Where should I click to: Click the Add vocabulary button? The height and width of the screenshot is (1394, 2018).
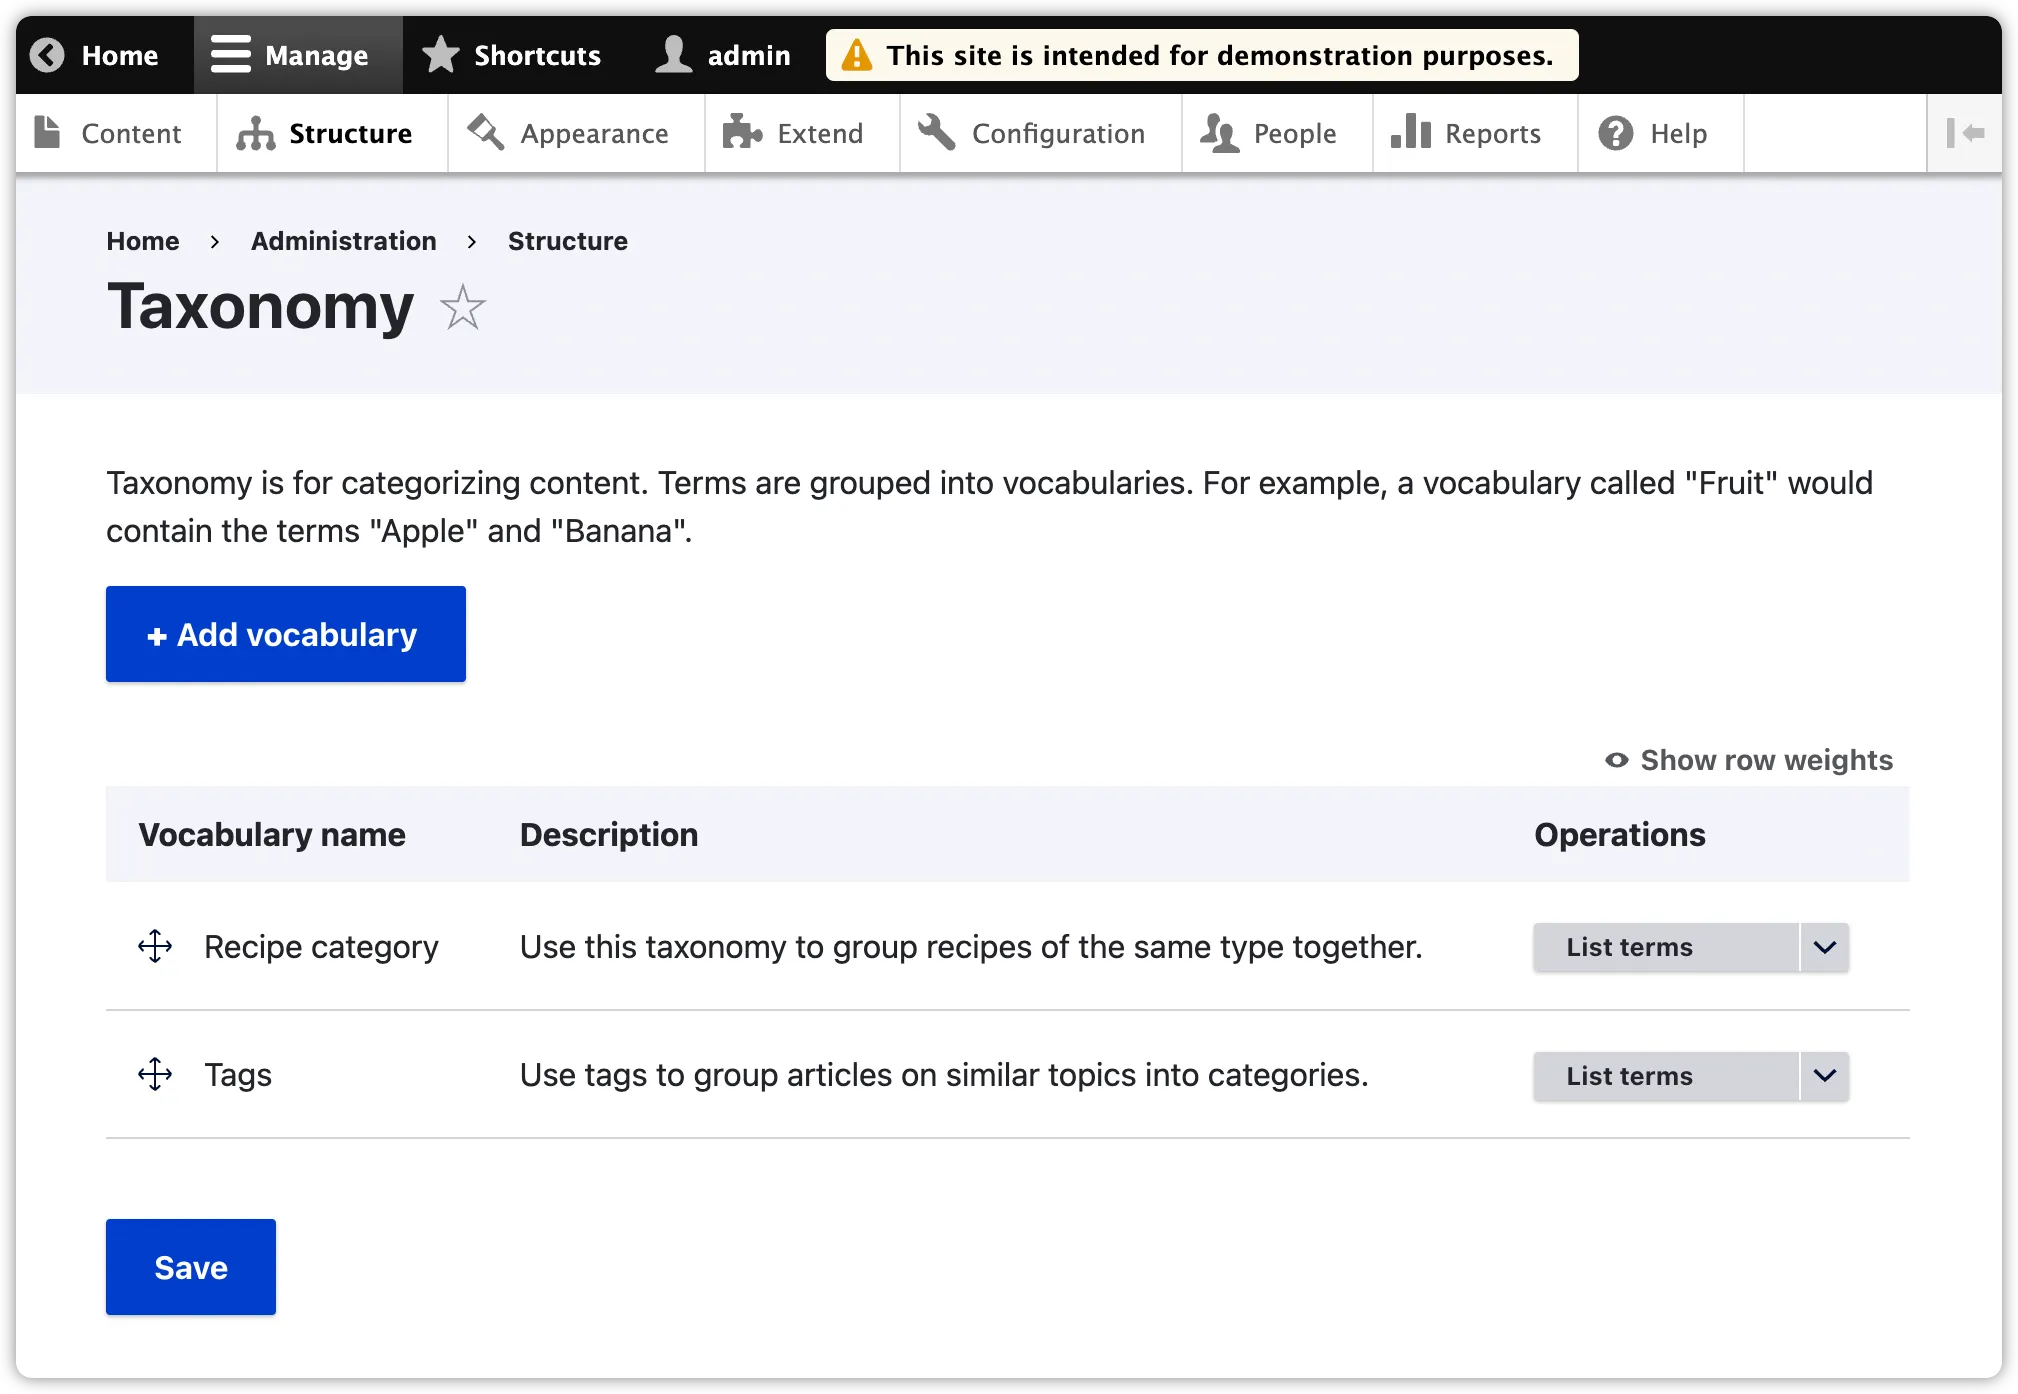coord(285,634)
